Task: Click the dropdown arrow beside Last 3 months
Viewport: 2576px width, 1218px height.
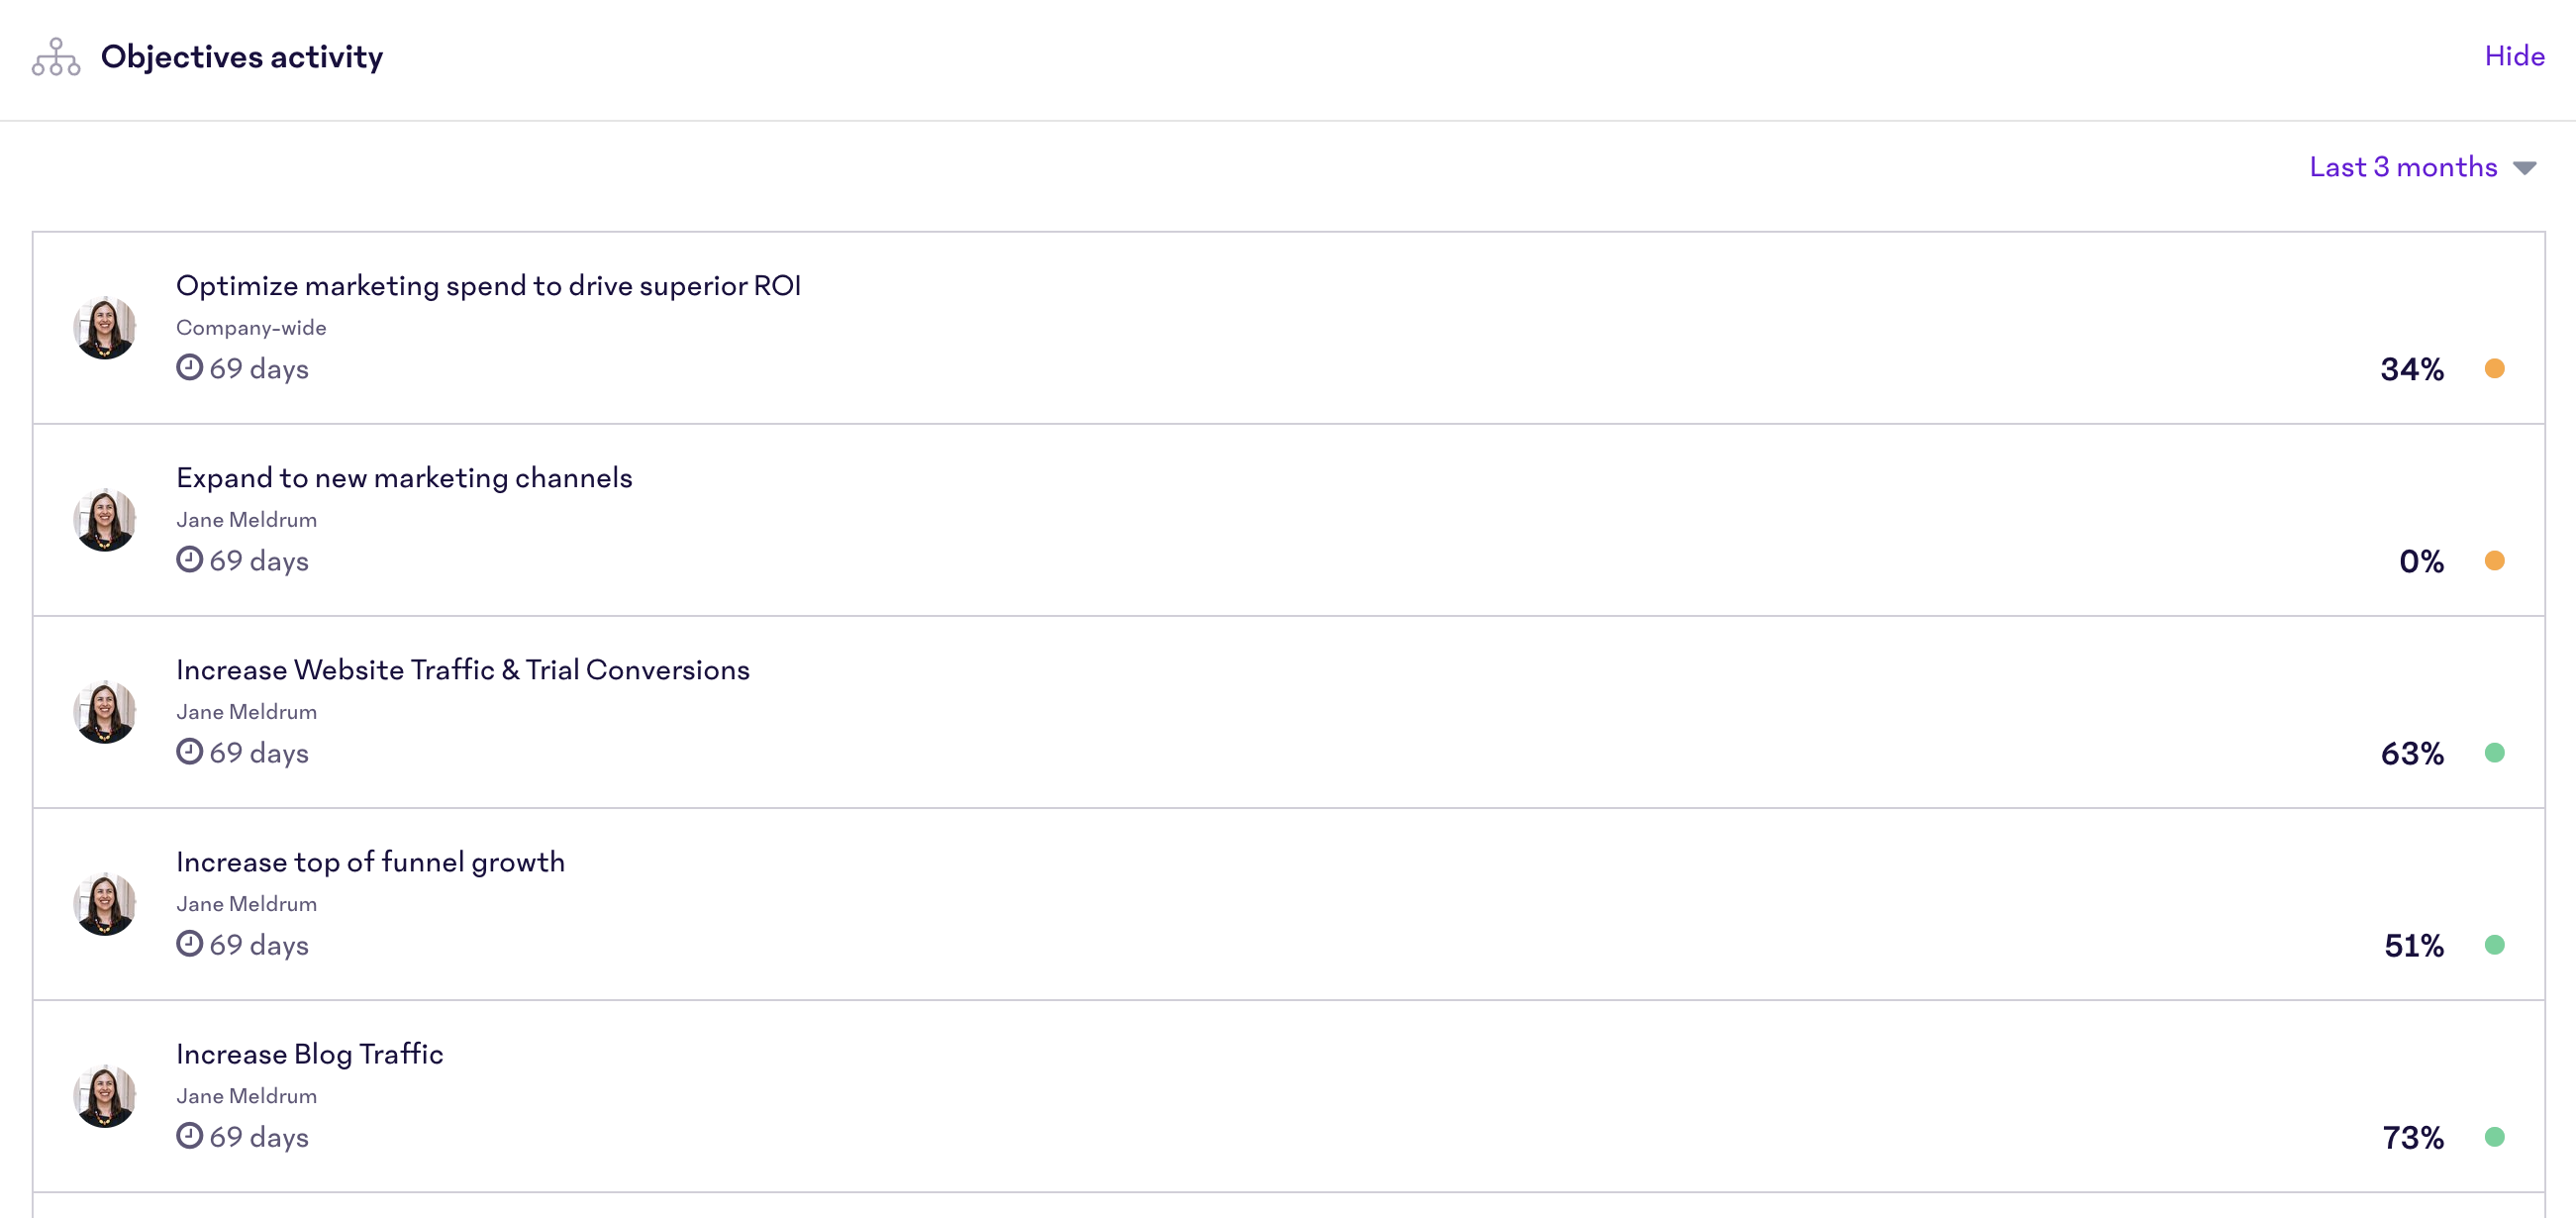Action: click(x=2524, y=168)
